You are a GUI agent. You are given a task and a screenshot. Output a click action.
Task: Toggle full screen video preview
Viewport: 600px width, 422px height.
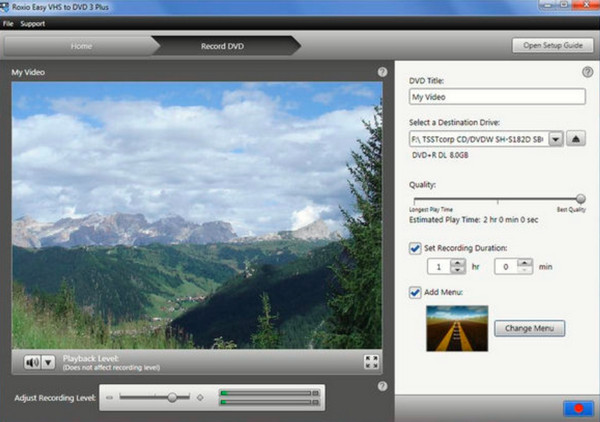(371, 362)
